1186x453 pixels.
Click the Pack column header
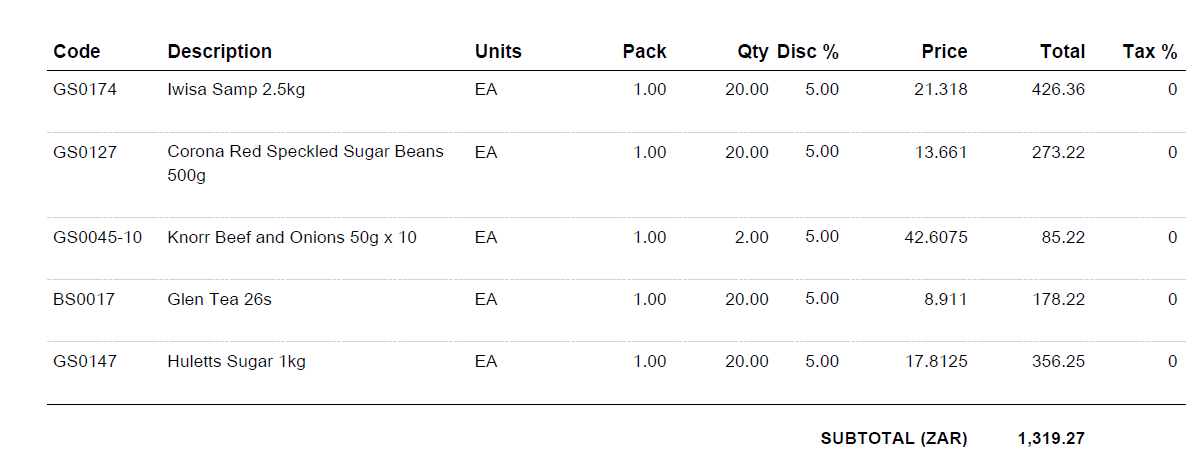[644, 52]
